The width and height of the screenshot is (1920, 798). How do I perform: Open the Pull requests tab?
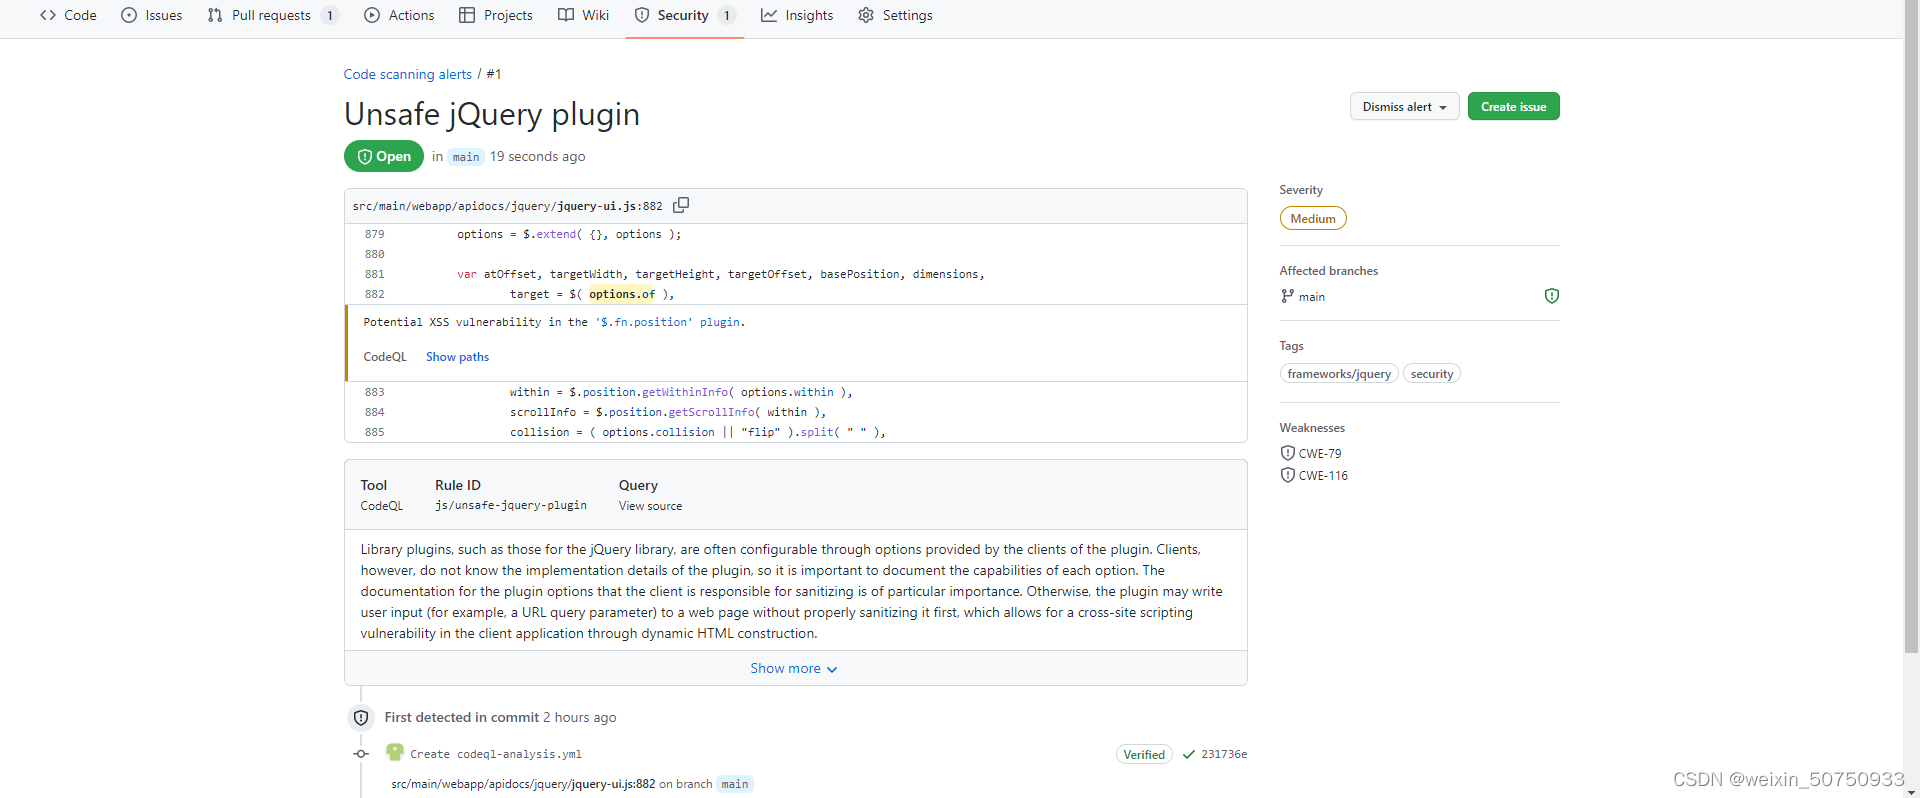(273, 15)
